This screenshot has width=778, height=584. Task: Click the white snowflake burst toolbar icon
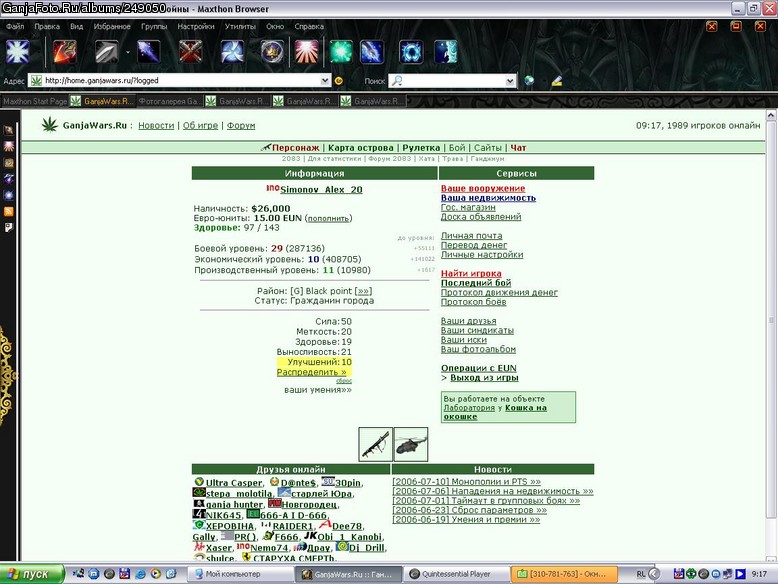(18, 52)
